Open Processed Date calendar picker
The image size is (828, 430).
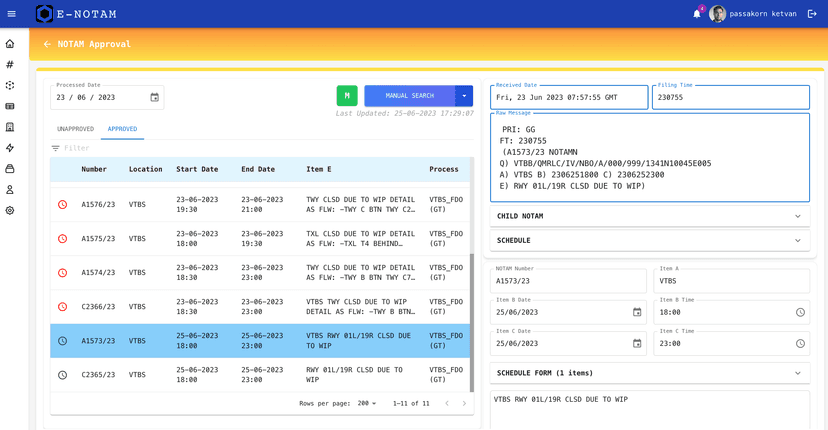tap(155, 97)
